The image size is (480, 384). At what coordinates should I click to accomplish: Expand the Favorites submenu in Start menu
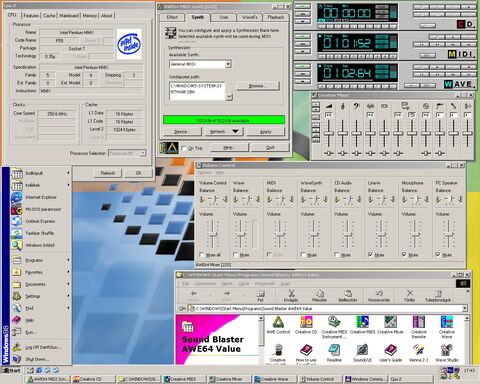point(40,272)
